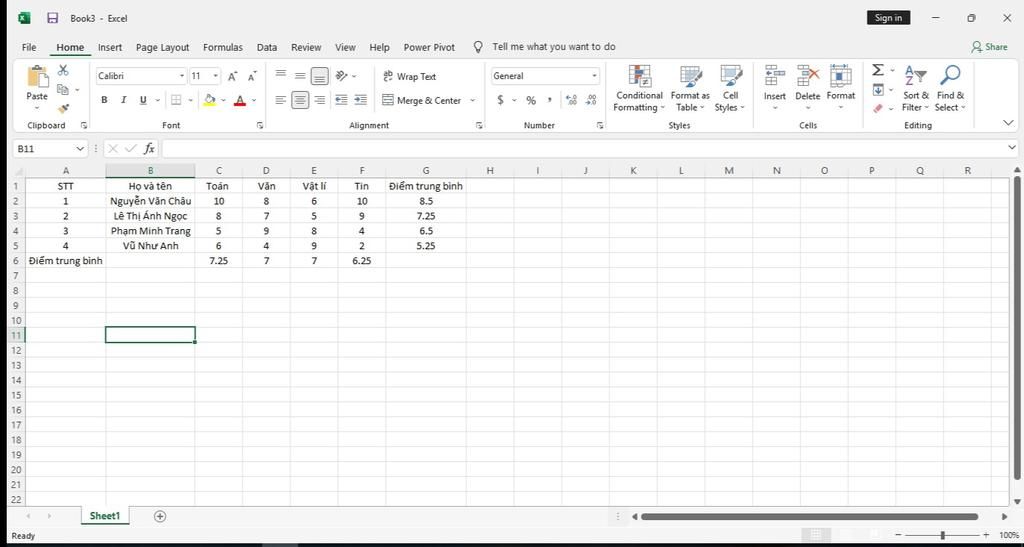The width and height of the screenshot is (1024, 547).
Task: Collapse the ribbon with chevron
Action: pyautogui.click(x=1009, y=123)
